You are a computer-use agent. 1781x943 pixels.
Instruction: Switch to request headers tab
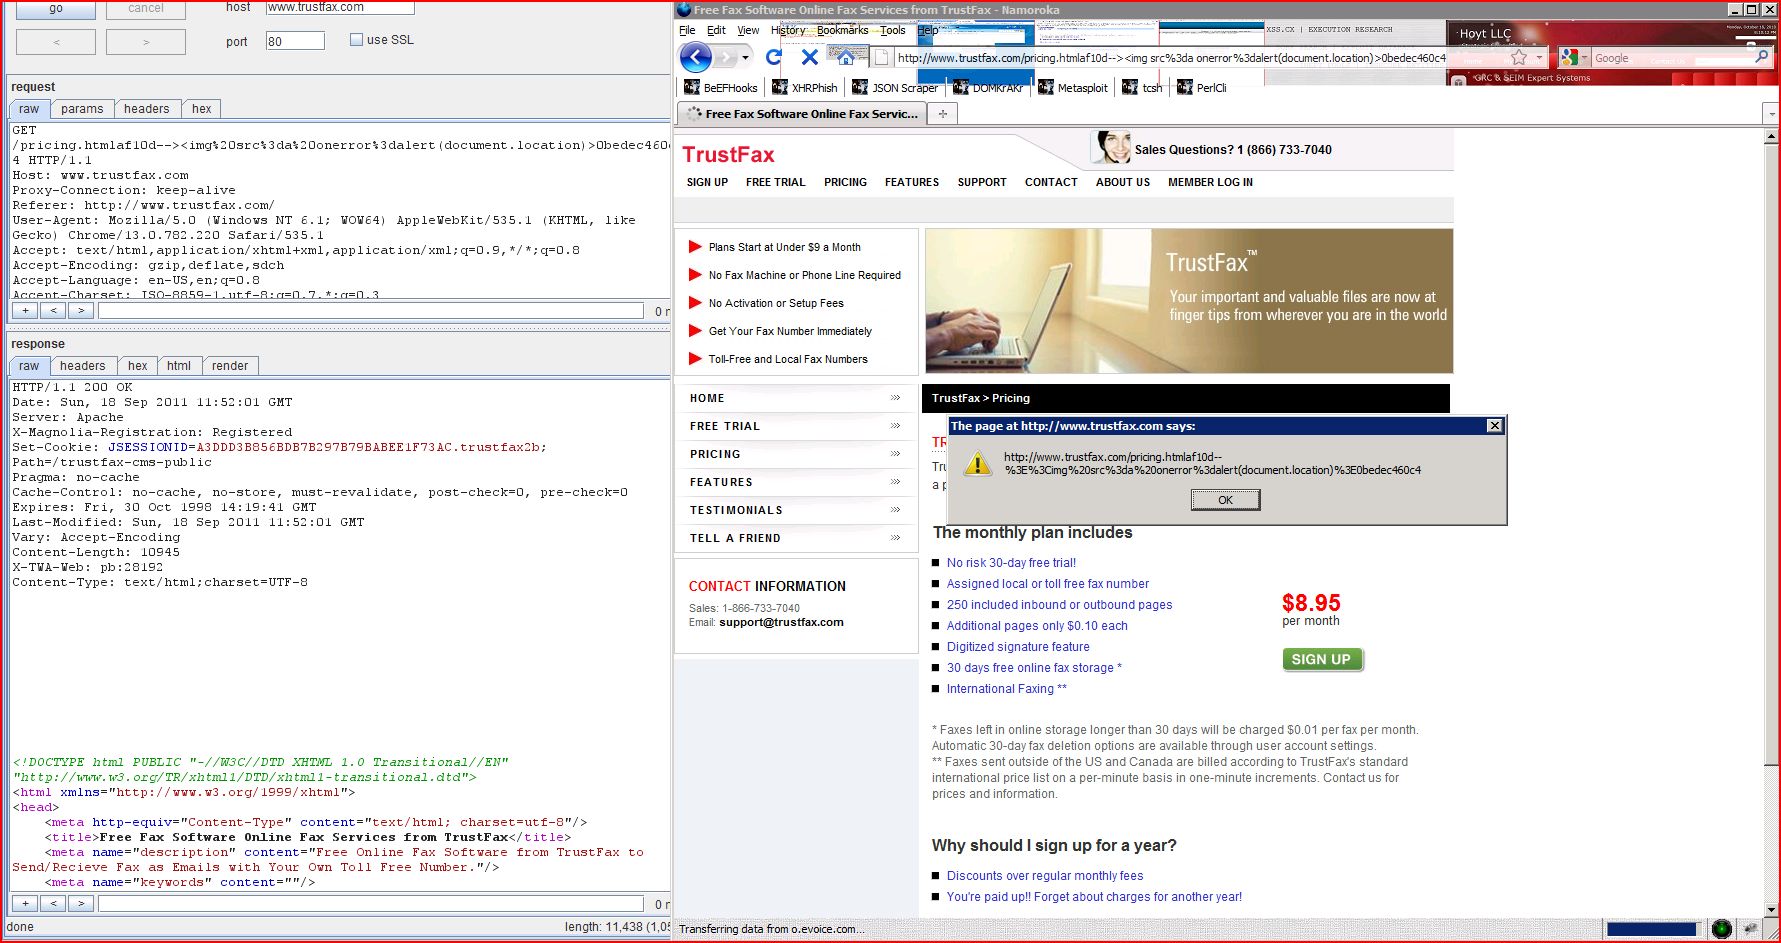pyautogui.click(x=147, y=109)
